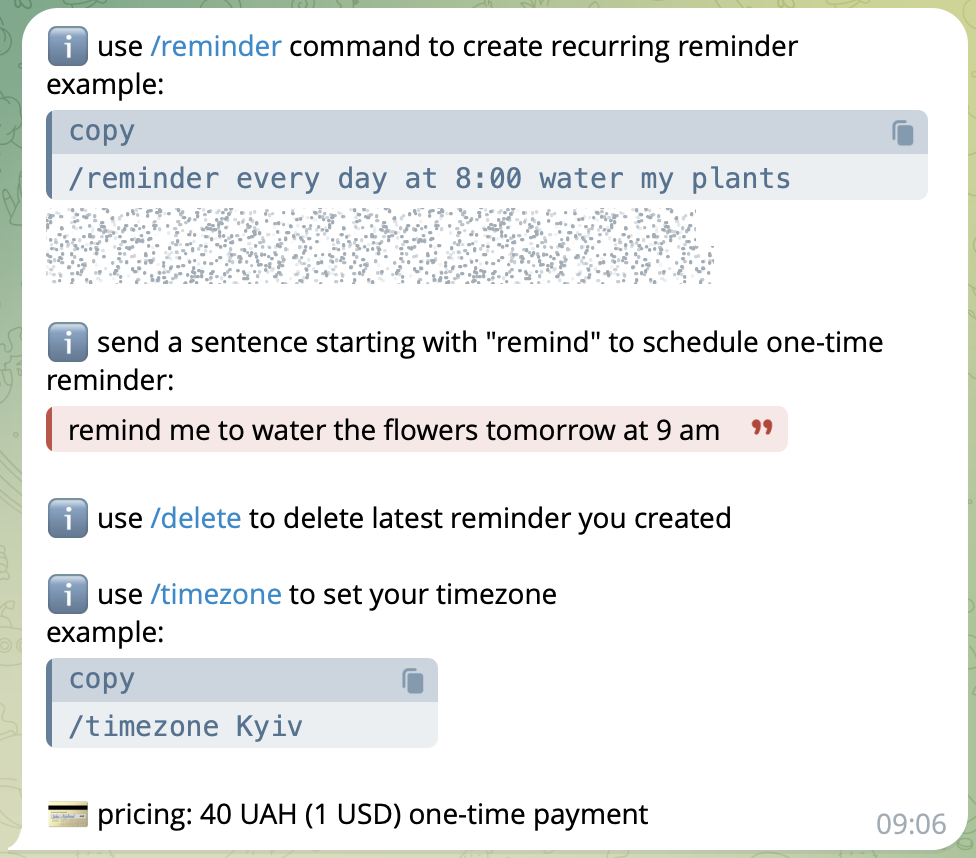Click the red quotation mark icon
This screenshot has width=976, height=858.
coord(762,427)
